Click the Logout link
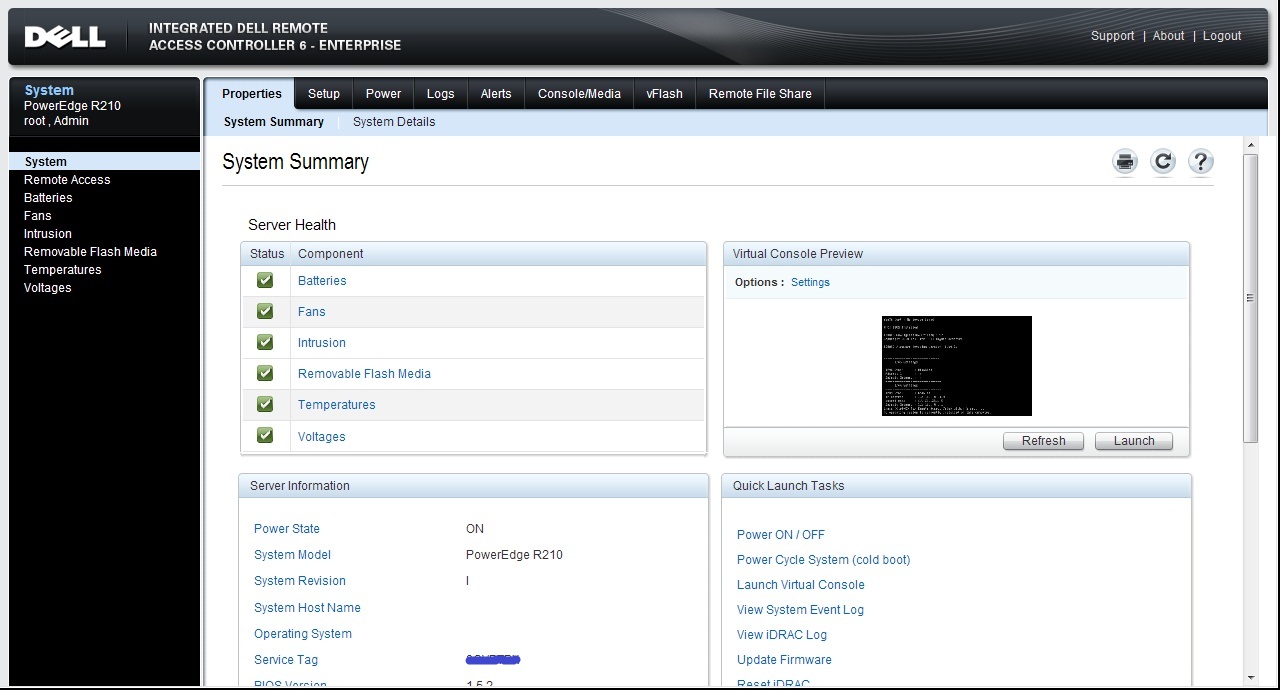 click(x=1222, y=36)
